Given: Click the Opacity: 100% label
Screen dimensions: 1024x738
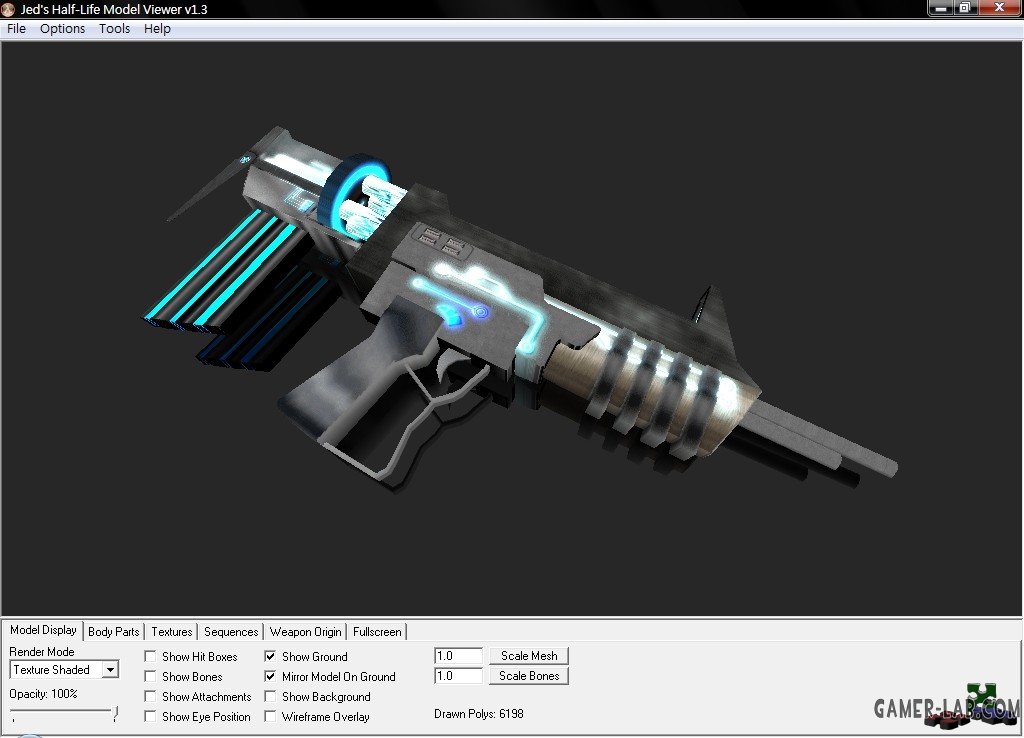Looking at the screenshot, I should click(x=43, y=694).
